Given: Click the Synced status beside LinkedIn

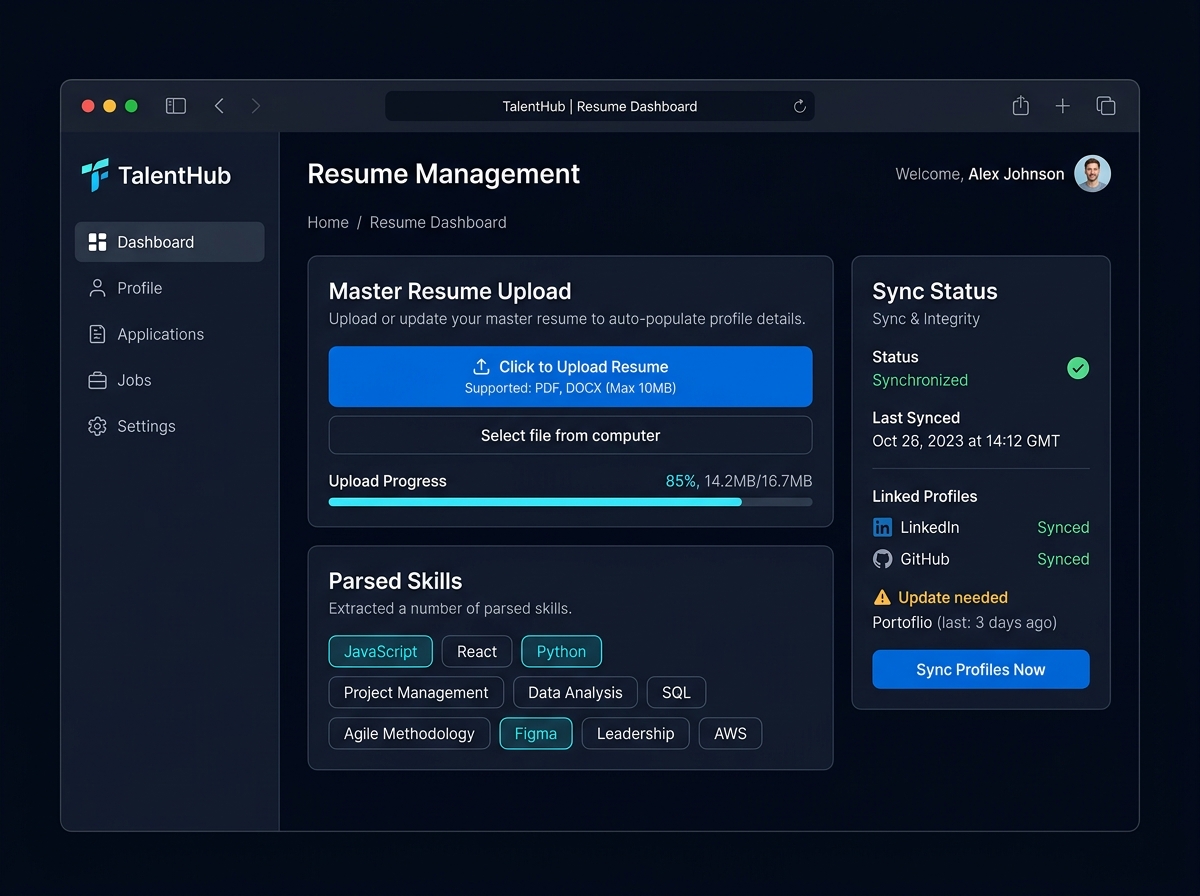Looking at the screenshot, I should coord(1063,527).
